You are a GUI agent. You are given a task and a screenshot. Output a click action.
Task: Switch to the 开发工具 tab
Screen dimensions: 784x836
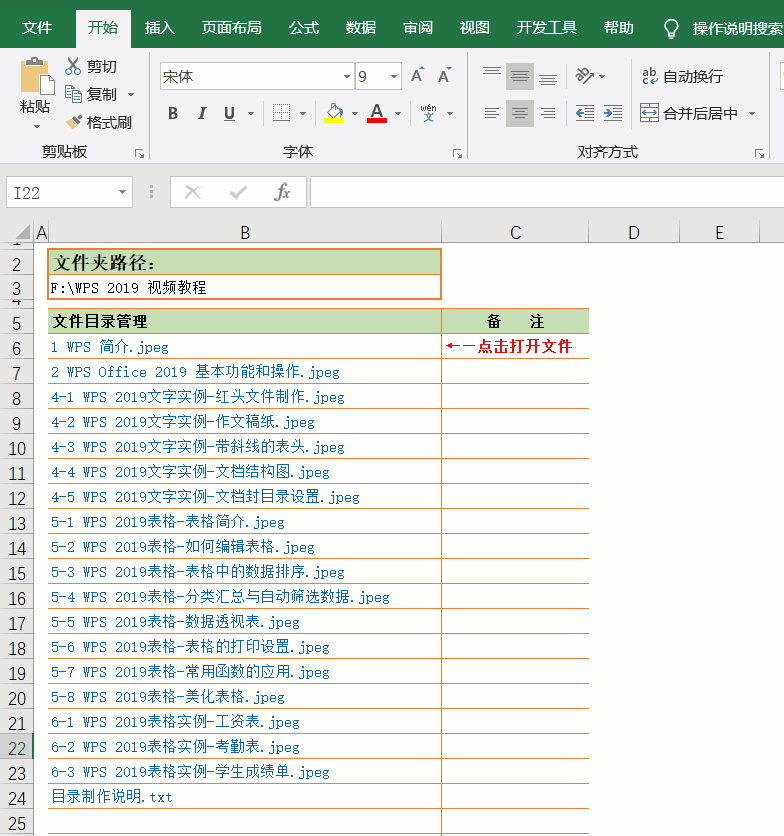pos(546,28)
